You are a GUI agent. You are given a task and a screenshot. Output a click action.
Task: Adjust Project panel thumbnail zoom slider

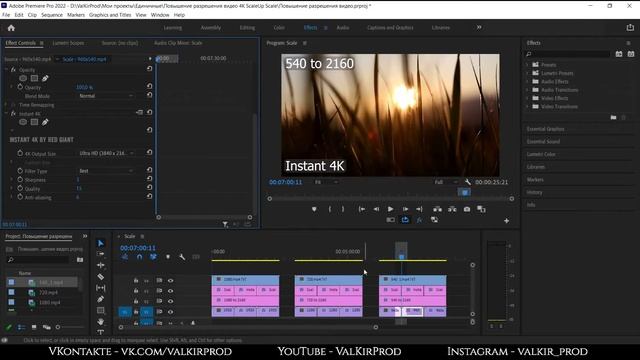coord(58,327)
